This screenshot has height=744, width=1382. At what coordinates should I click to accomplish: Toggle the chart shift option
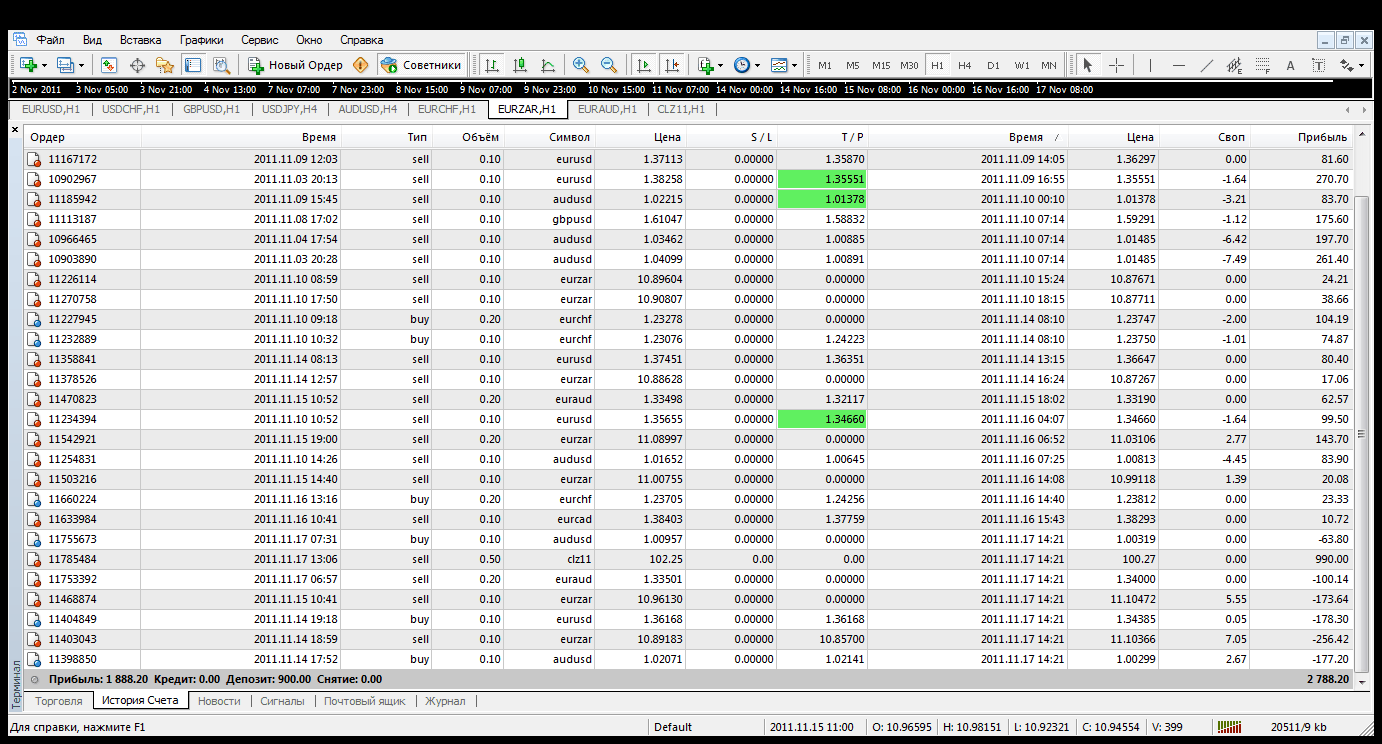coord(671,65)
